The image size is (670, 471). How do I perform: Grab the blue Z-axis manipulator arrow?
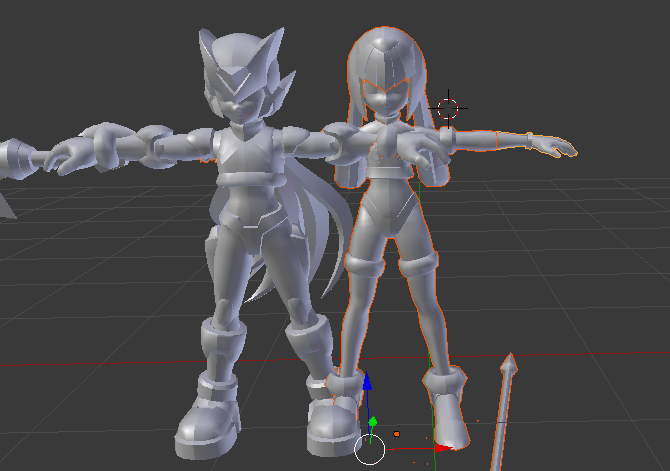coord(367,382)
